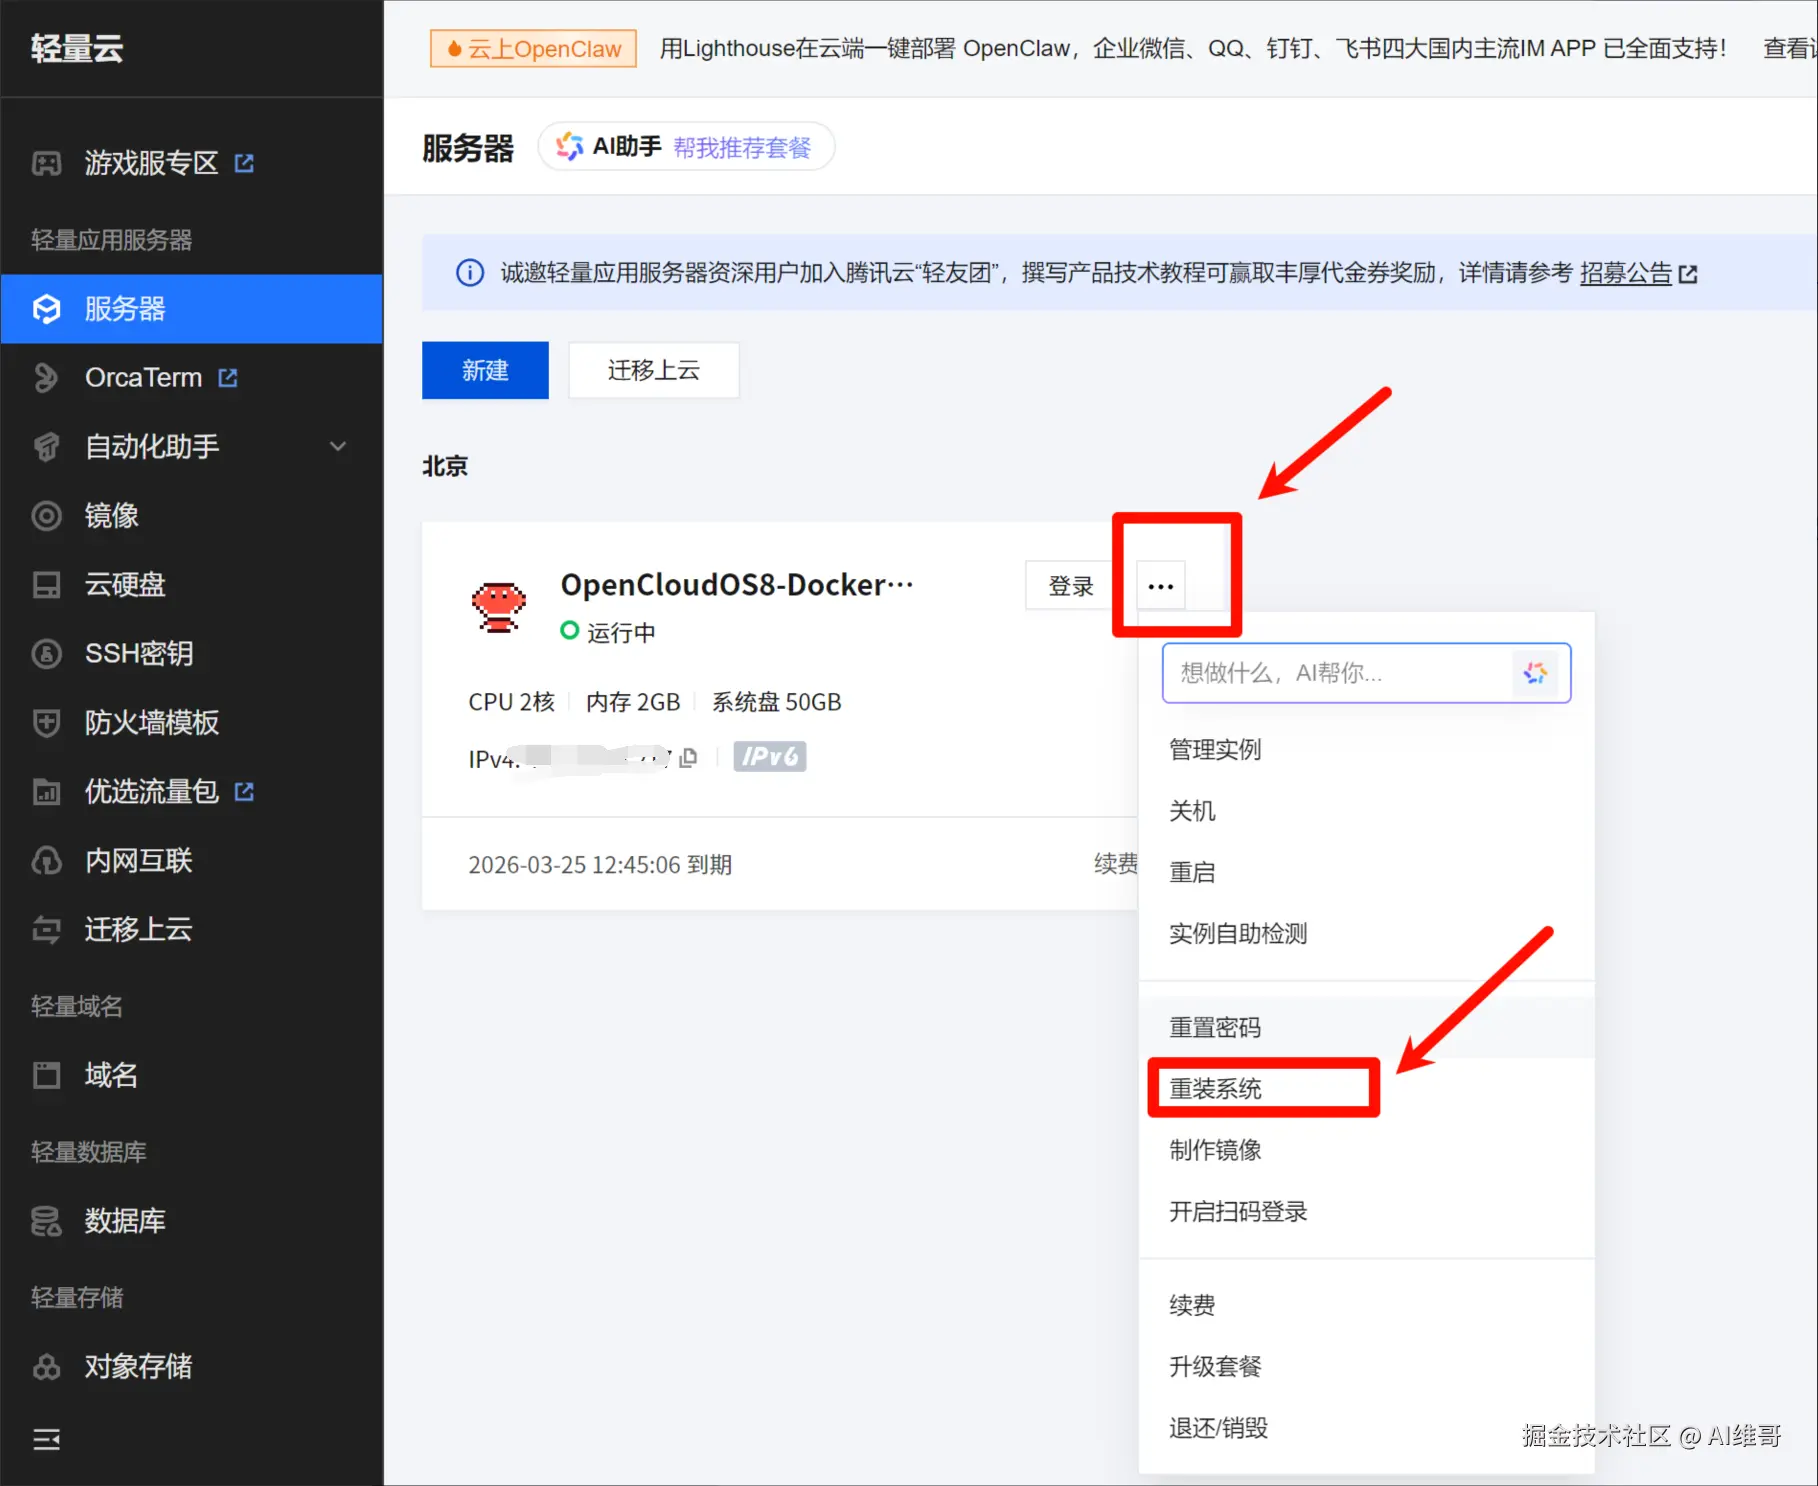This screenshot has height=1486, width=1818.
Task: Choose 制作镜像 menu entry
Action: pos(1366,1150)
